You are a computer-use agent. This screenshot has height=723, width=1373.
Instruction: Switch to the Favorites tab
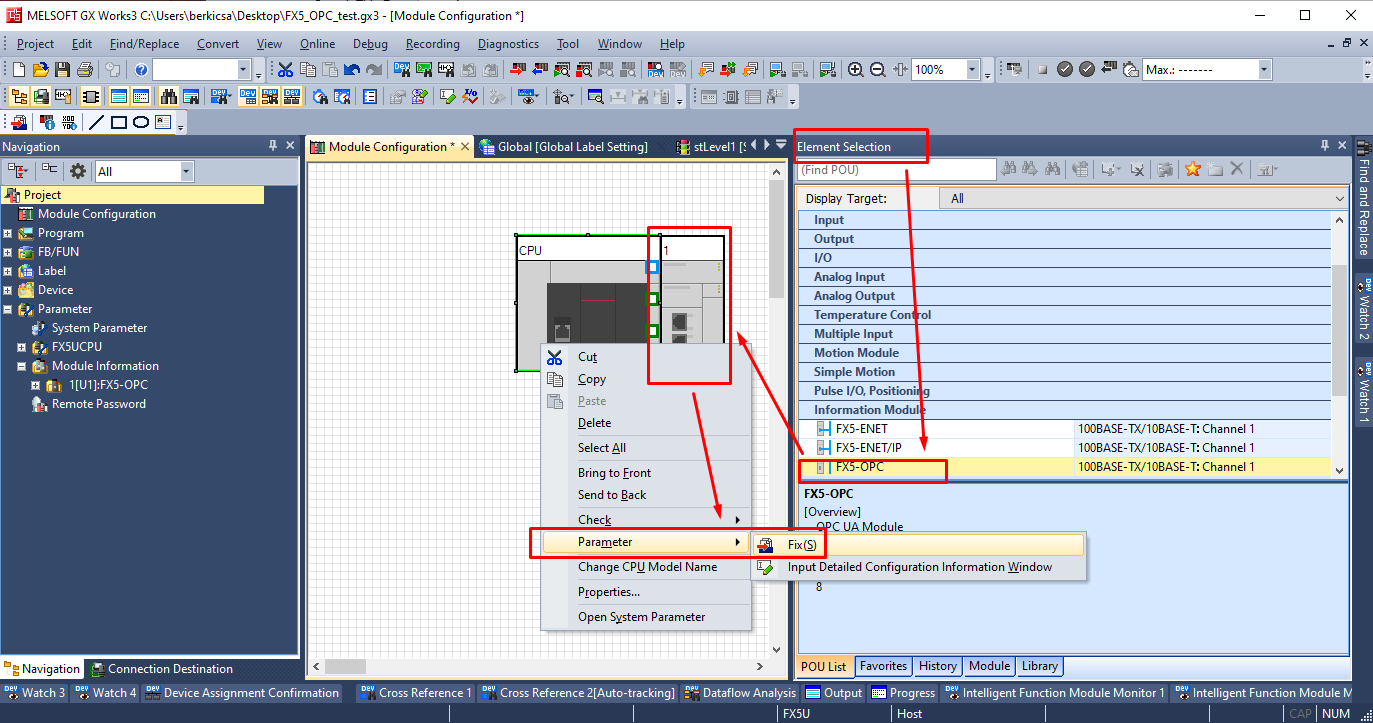tap(884, 666)
